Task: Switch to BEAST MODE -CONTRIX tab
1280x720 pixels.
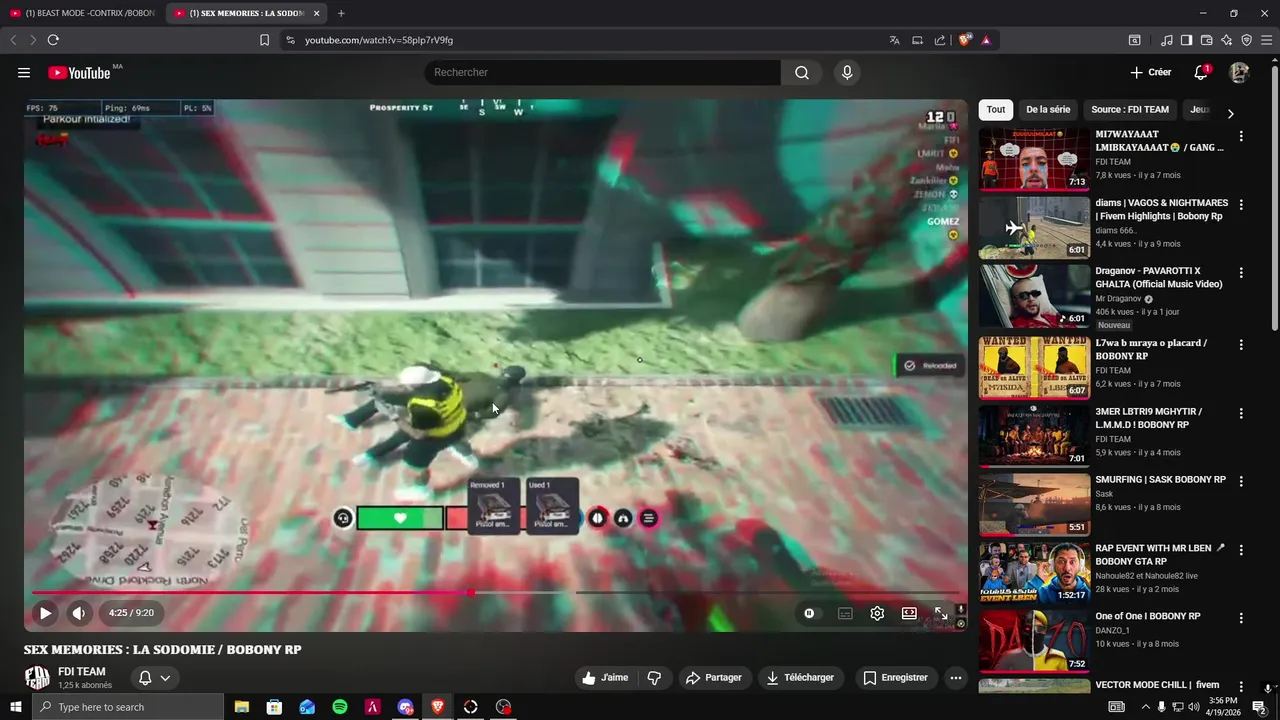Action: coord(82,13)
